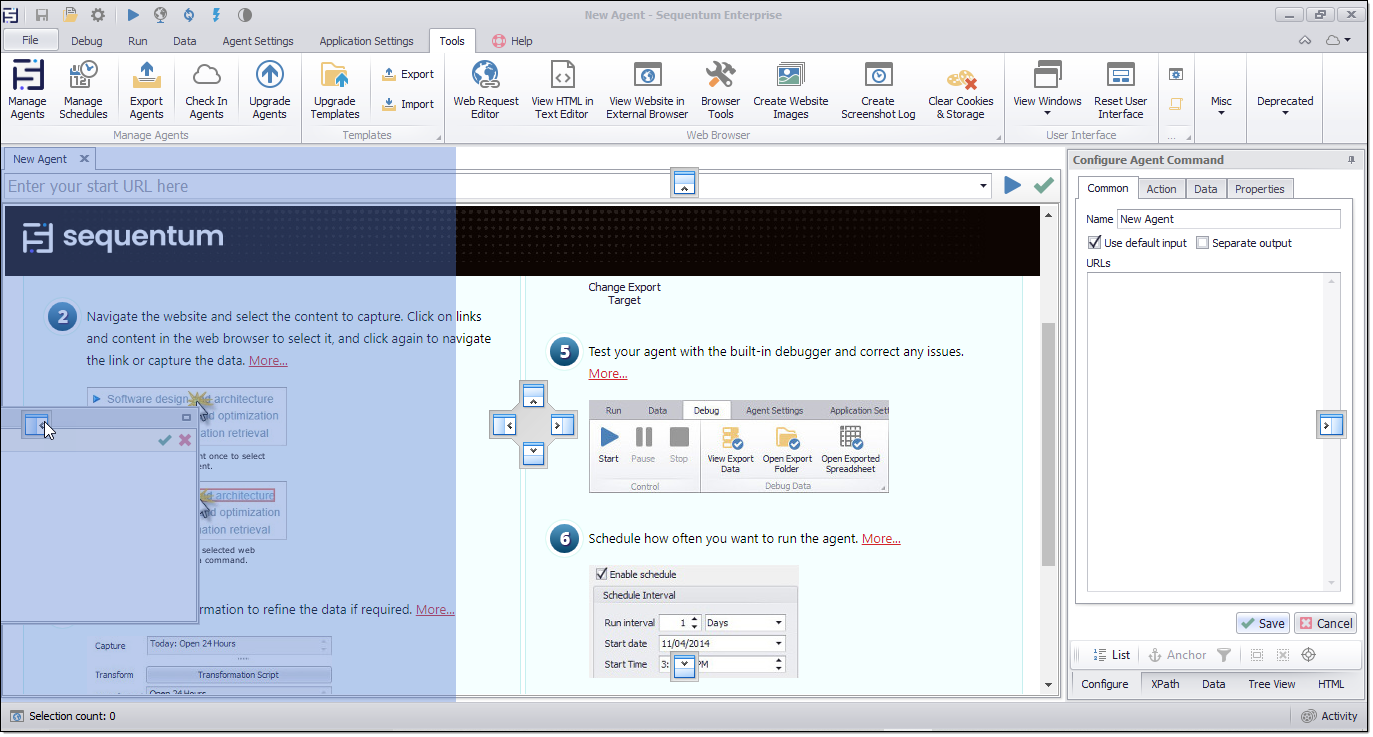Click the Save button

click(1262, 623)
